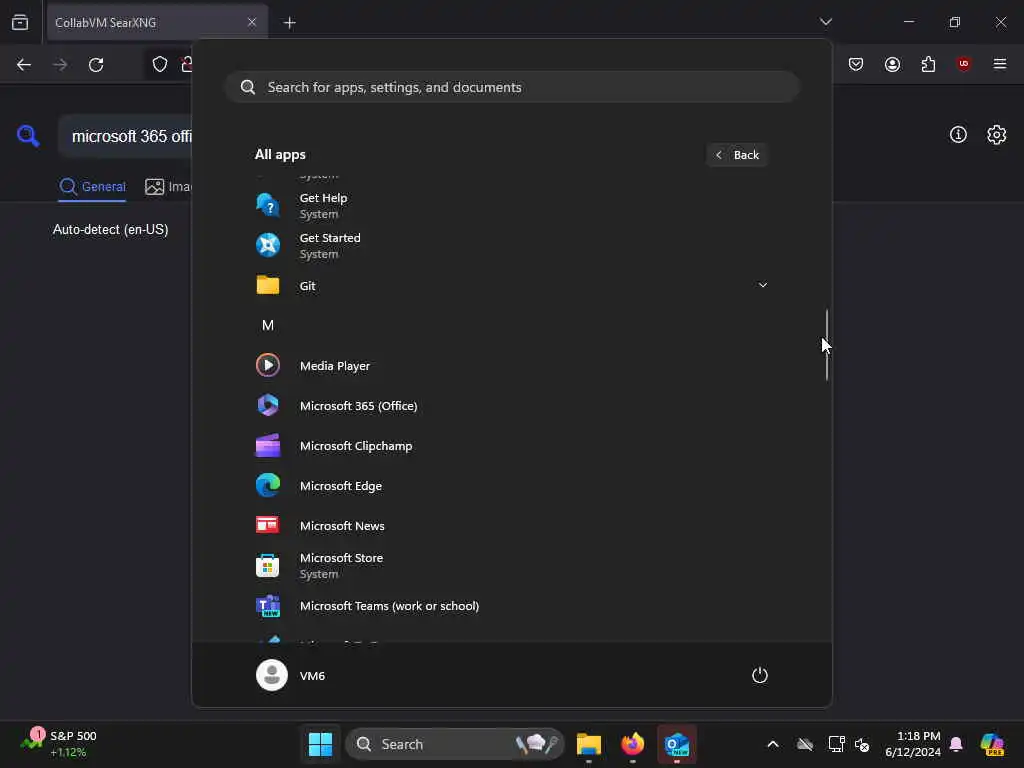The height and width of the screenshot is (768, 1024).
Task: Open Outlook (new) from taskbar
Action: coord(677,744)
